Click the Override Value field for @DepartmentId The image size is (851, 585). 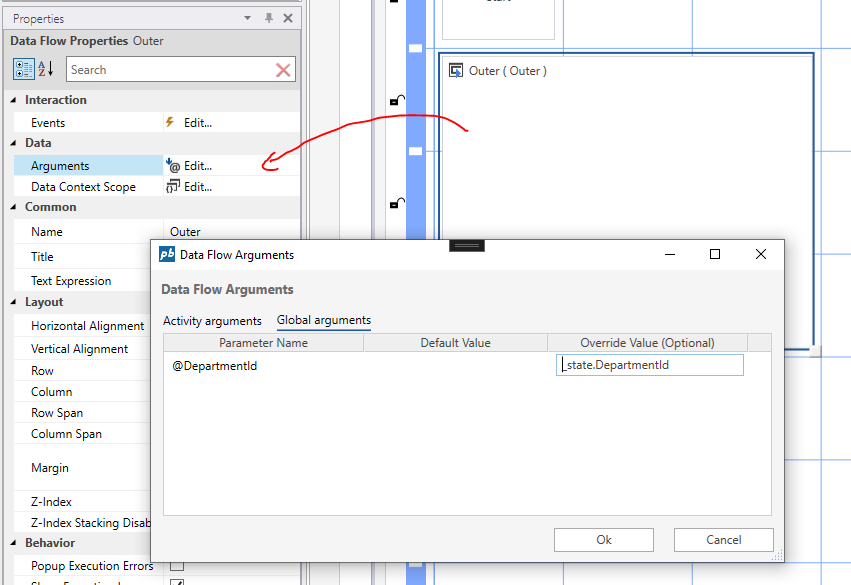pos(650,365)
